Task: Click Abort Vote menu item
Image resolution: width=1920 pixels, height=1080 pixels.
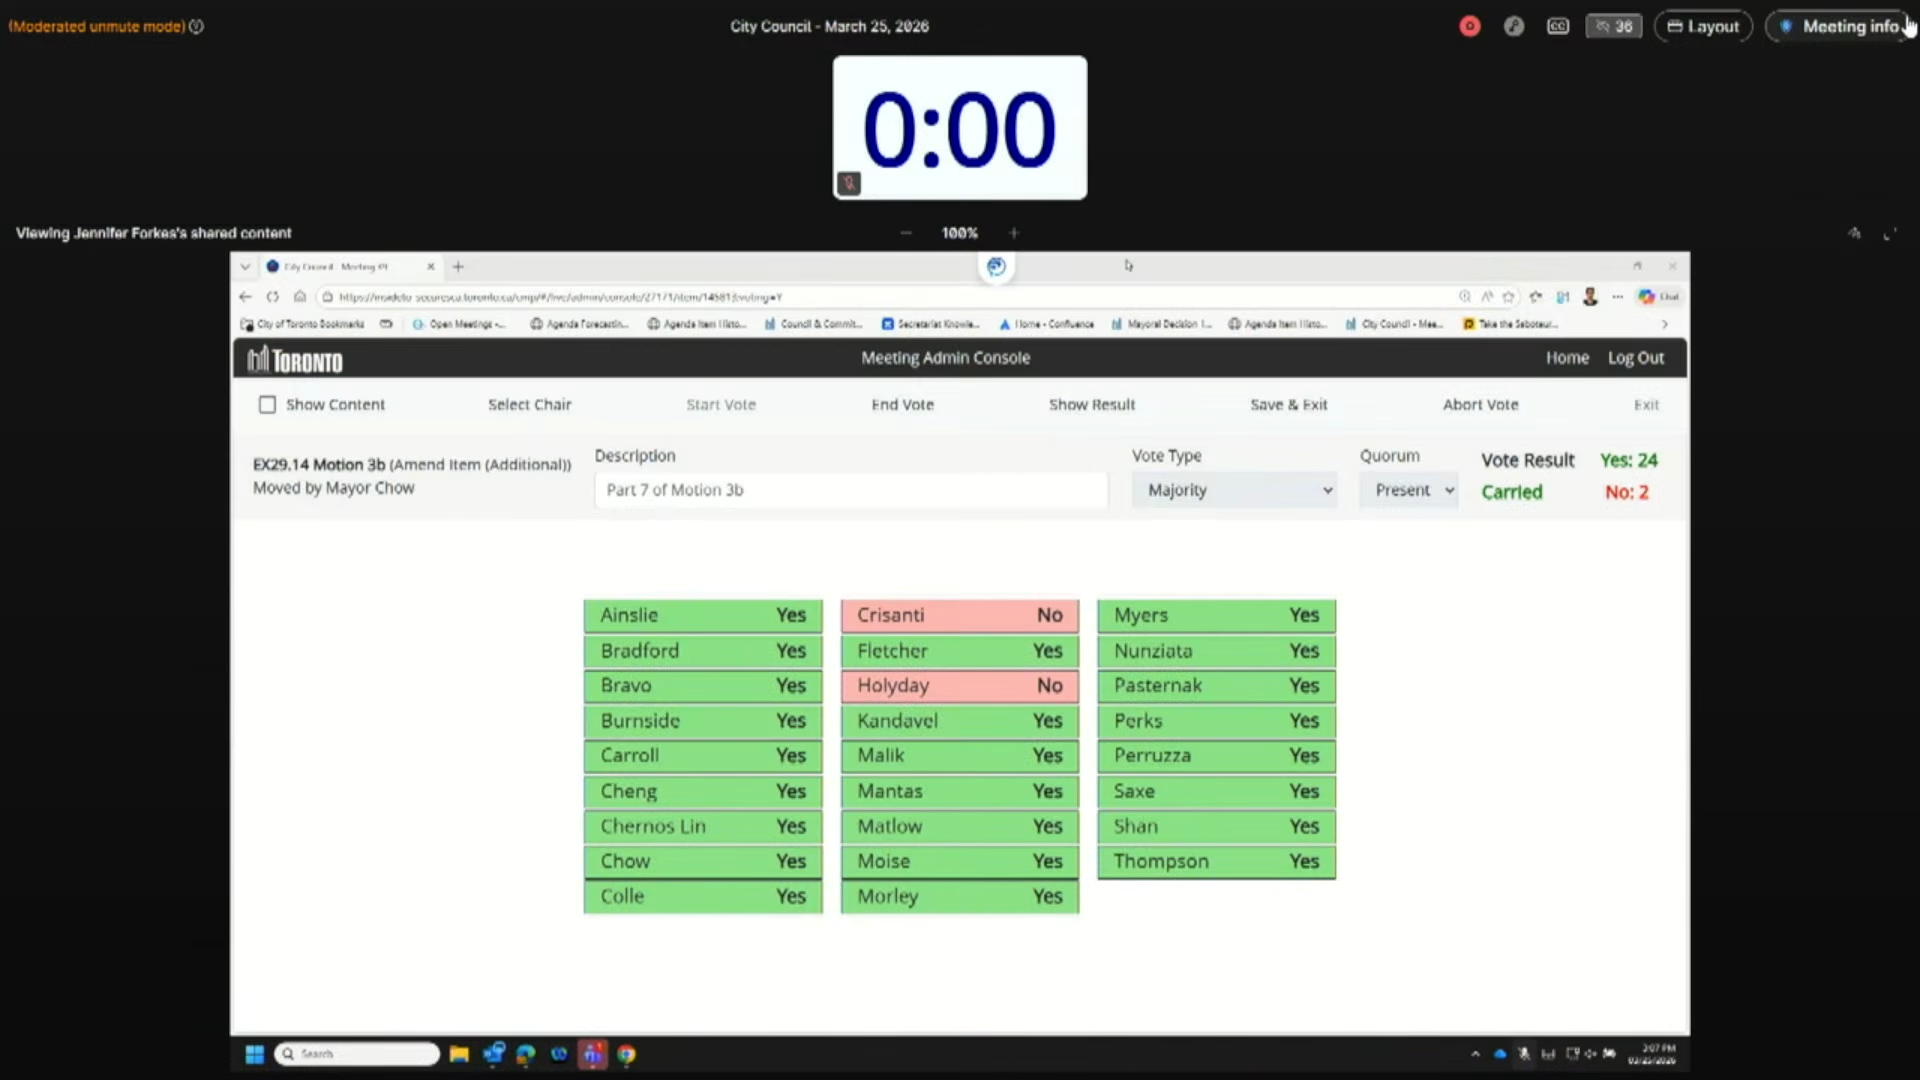Action: click(1480, 405)
